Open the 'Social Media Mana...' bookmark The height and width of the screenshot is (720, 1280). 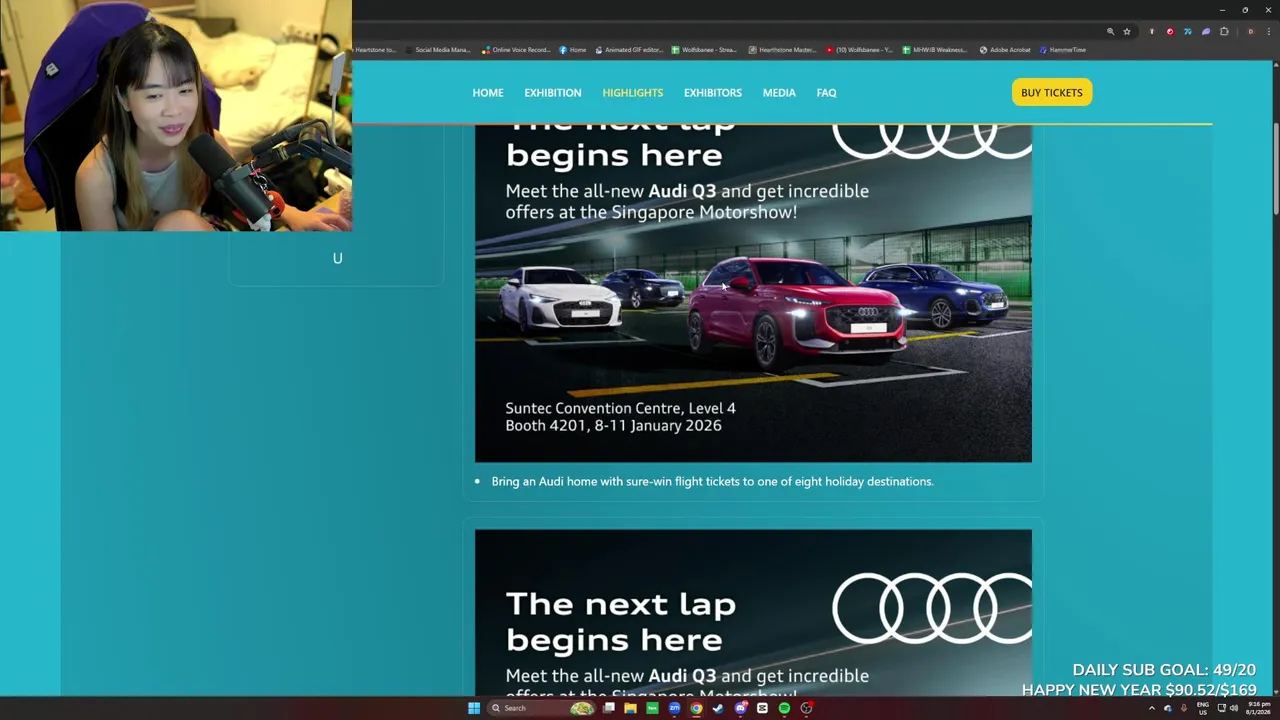point(437,49)
